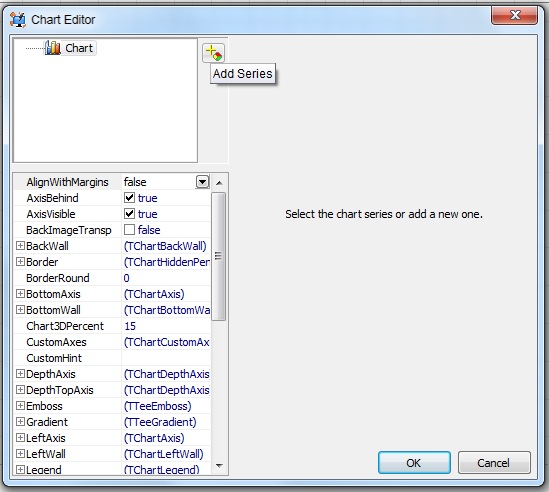Click the property list scrollbar thumb
The height and width of the screenshot is (492, 549).
coord(219,256)
